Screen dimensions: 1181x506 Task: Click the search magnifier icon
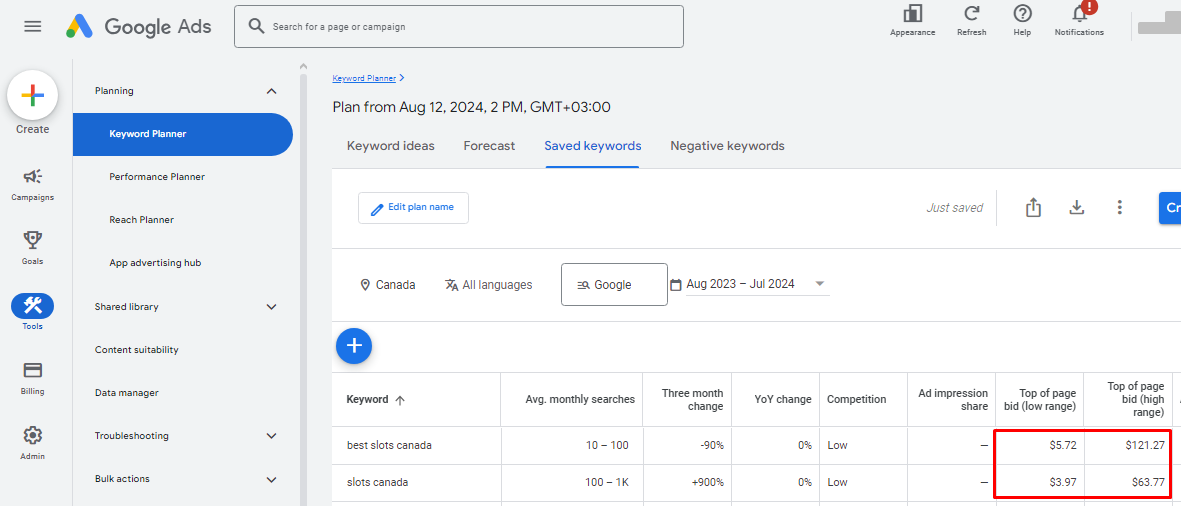tap(256, 26)
